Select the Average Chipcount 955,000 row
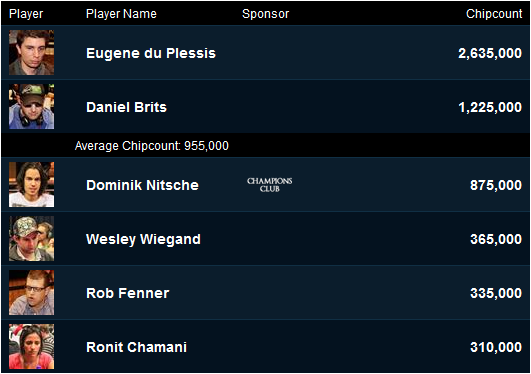 [266, 146]
